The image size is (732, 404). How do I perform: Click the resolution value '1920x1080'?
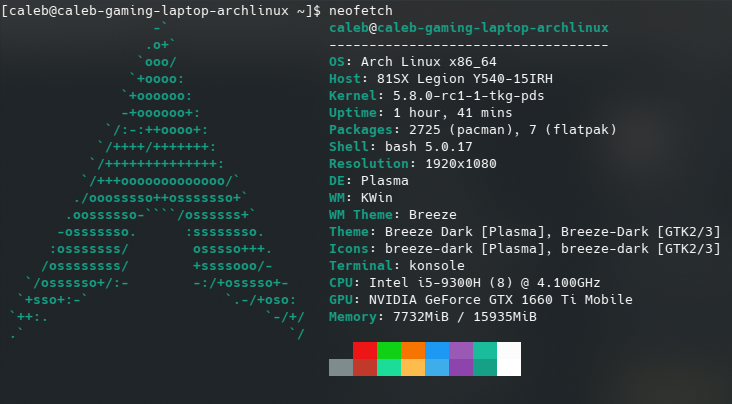460,164
